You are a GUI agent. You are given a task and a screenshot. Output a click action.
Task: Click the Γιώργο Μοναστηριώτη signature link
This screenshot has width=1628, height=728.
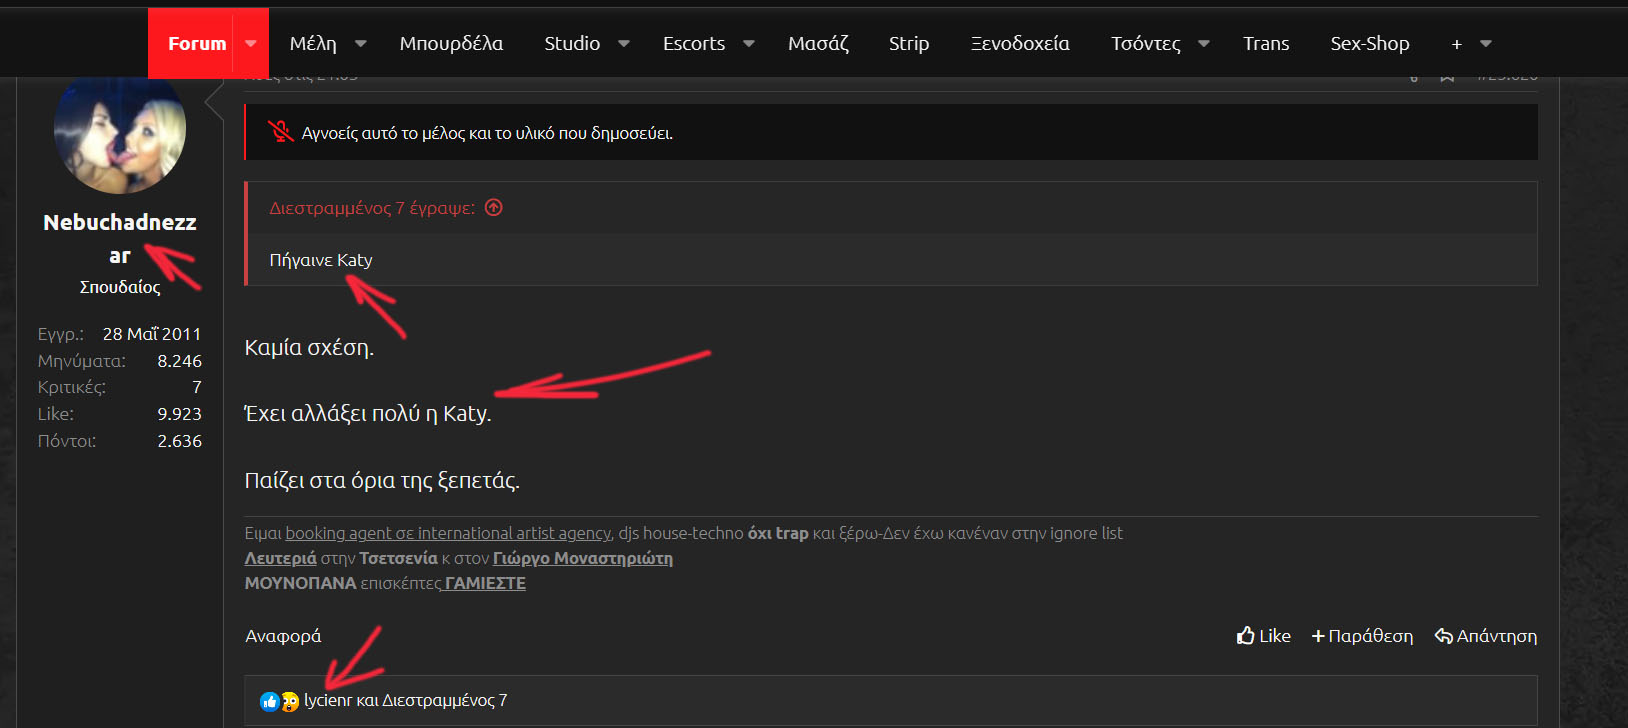[x=582, y=558]
